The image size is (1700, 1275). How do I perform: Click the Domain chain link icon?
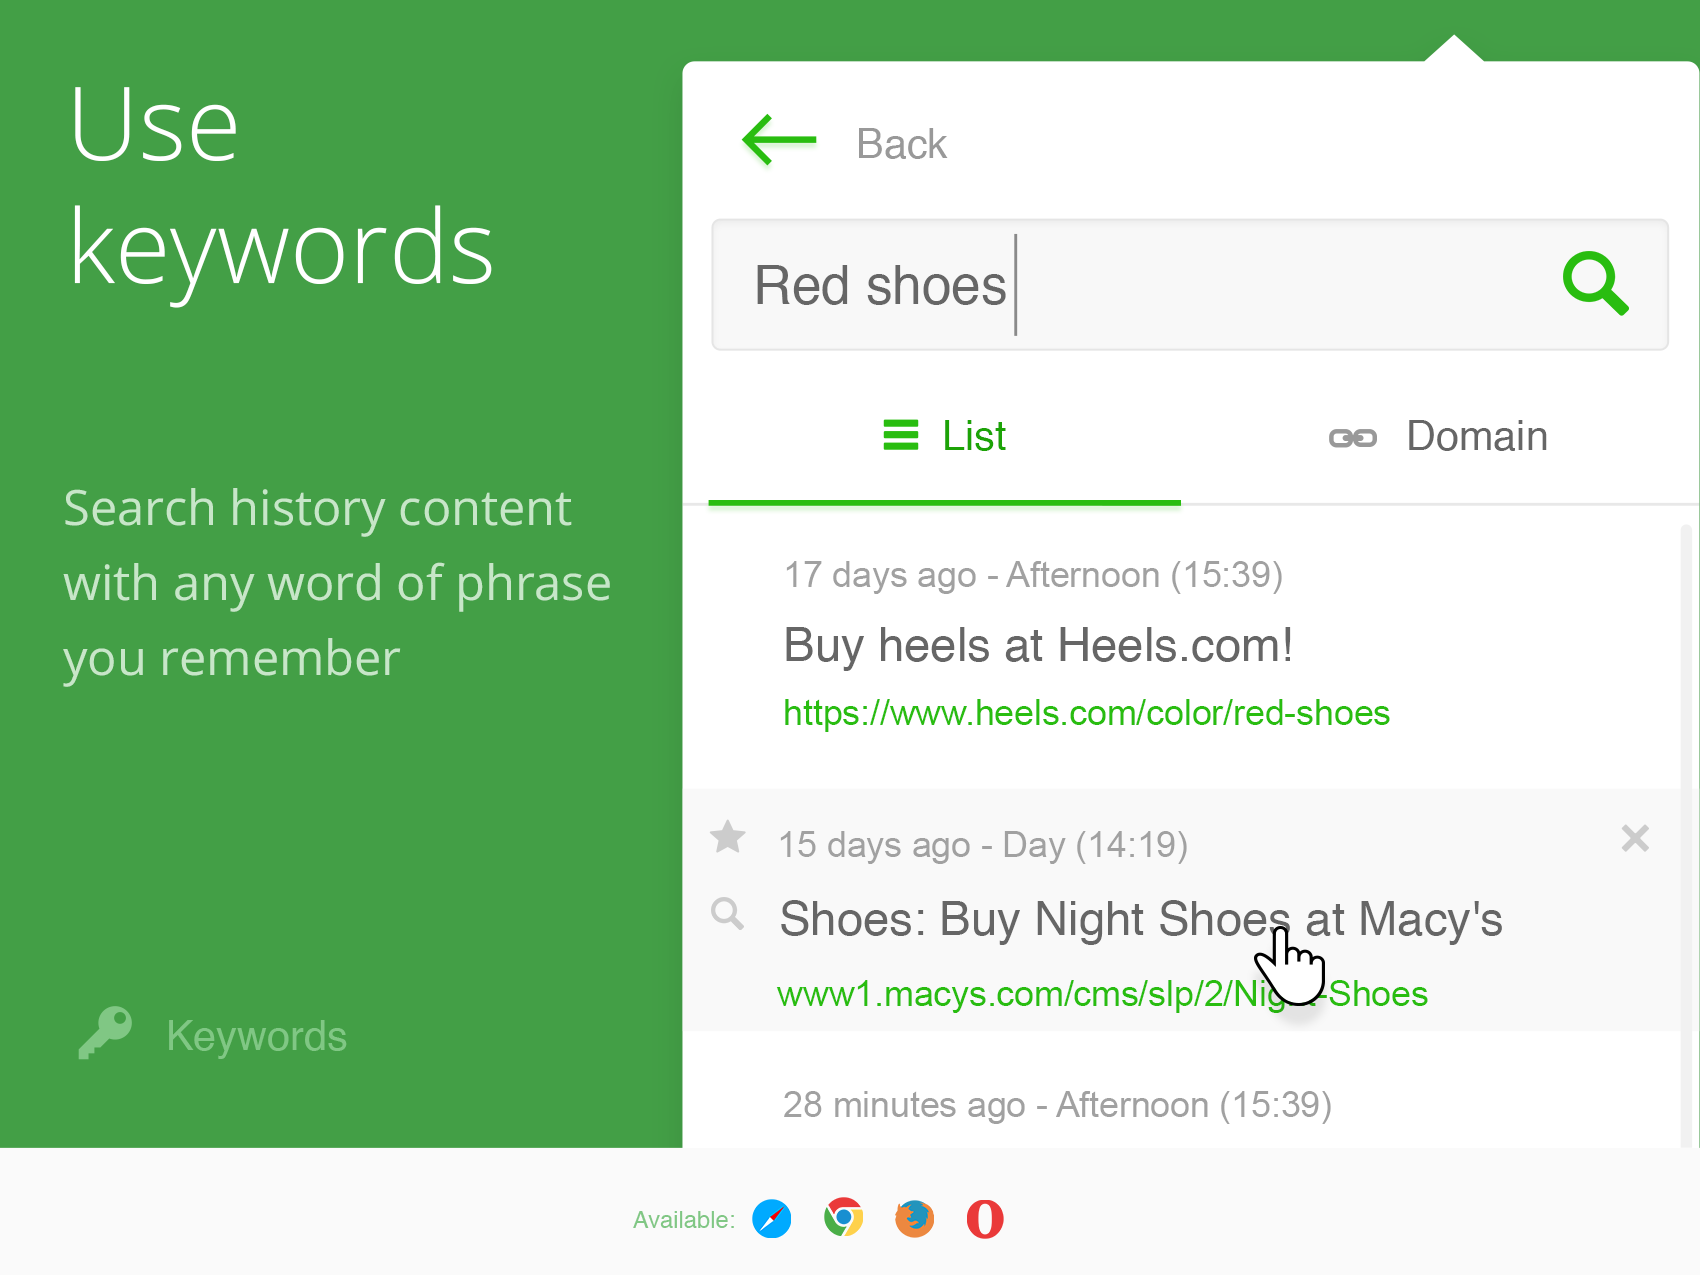(1353, 438)
